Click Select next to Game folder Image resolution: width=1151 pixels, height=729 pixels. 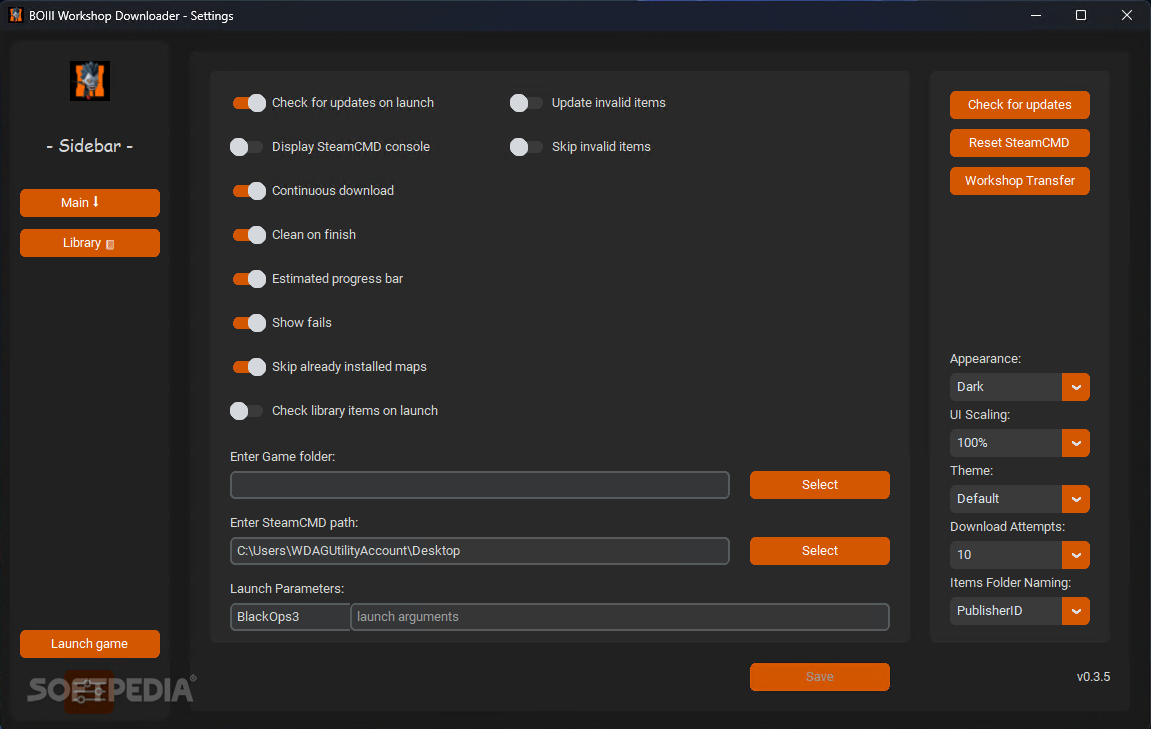[820, 485]
